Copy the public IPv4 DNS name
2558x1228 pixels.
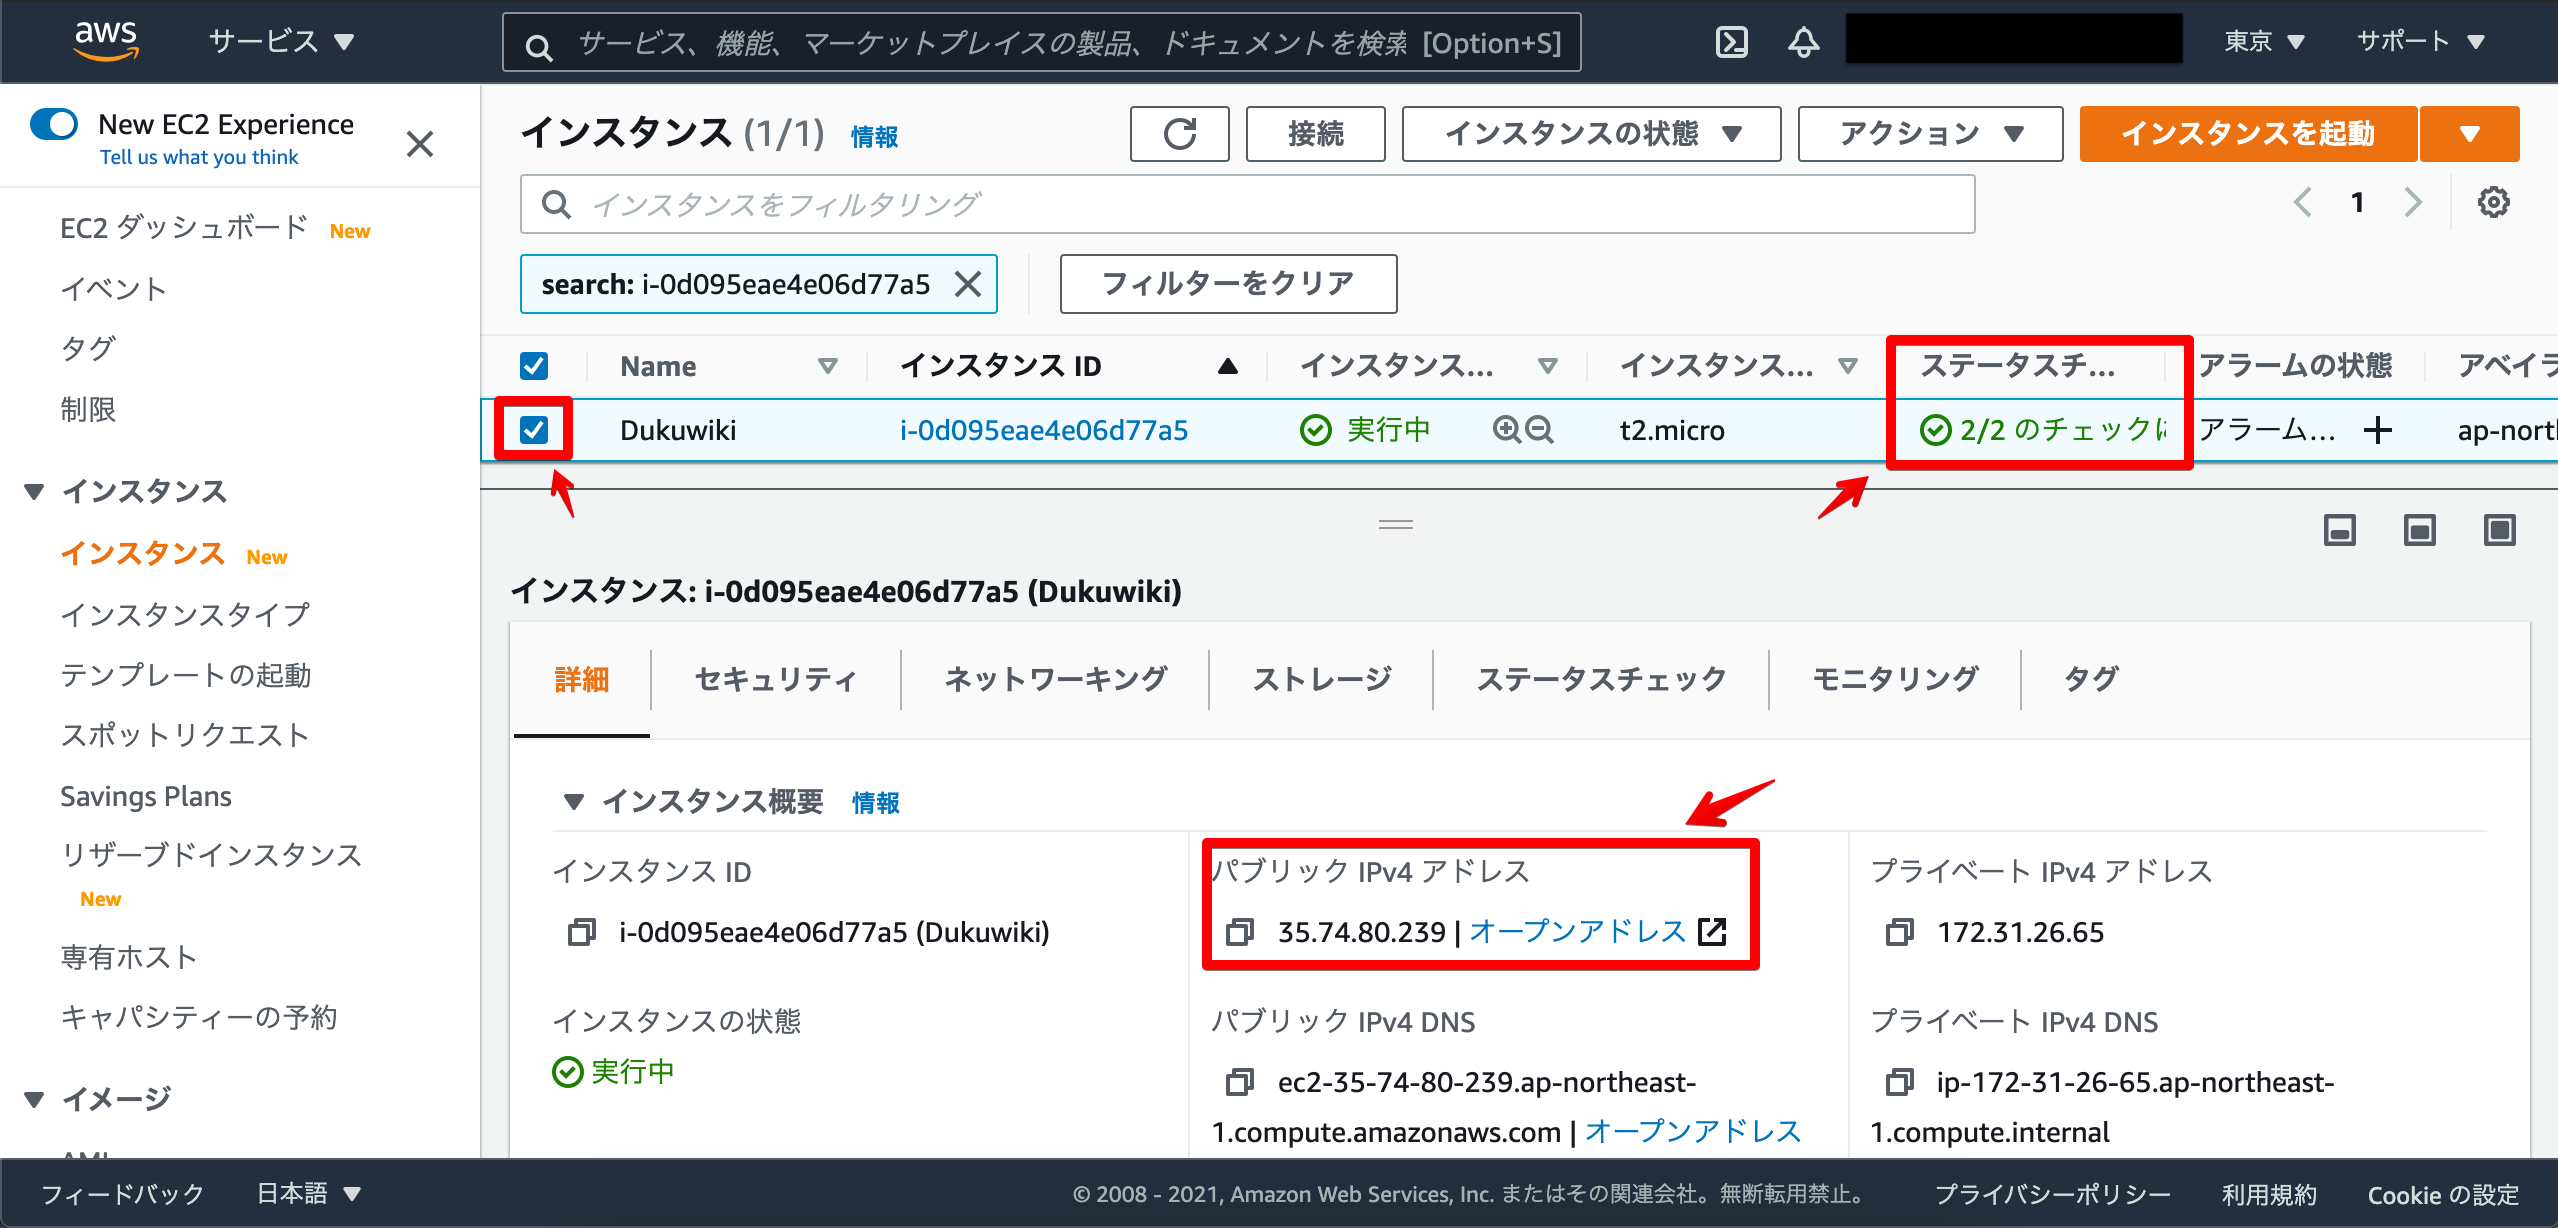(1240, 1082)
